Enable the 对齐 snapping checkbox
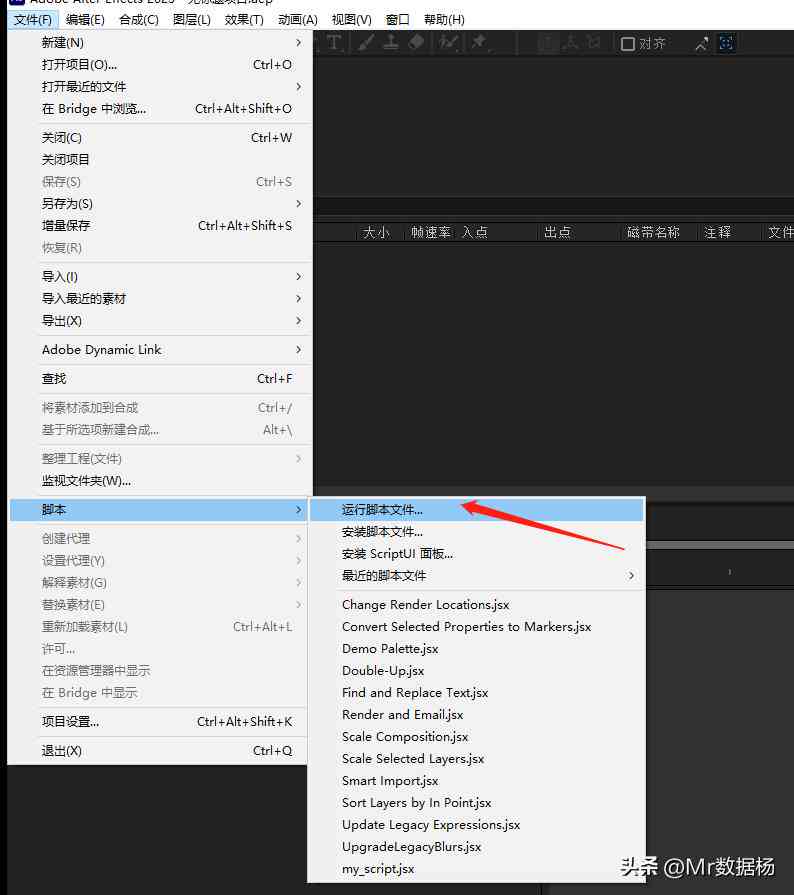Viewport: 794px width, 895px height. (x=628, y=44)
